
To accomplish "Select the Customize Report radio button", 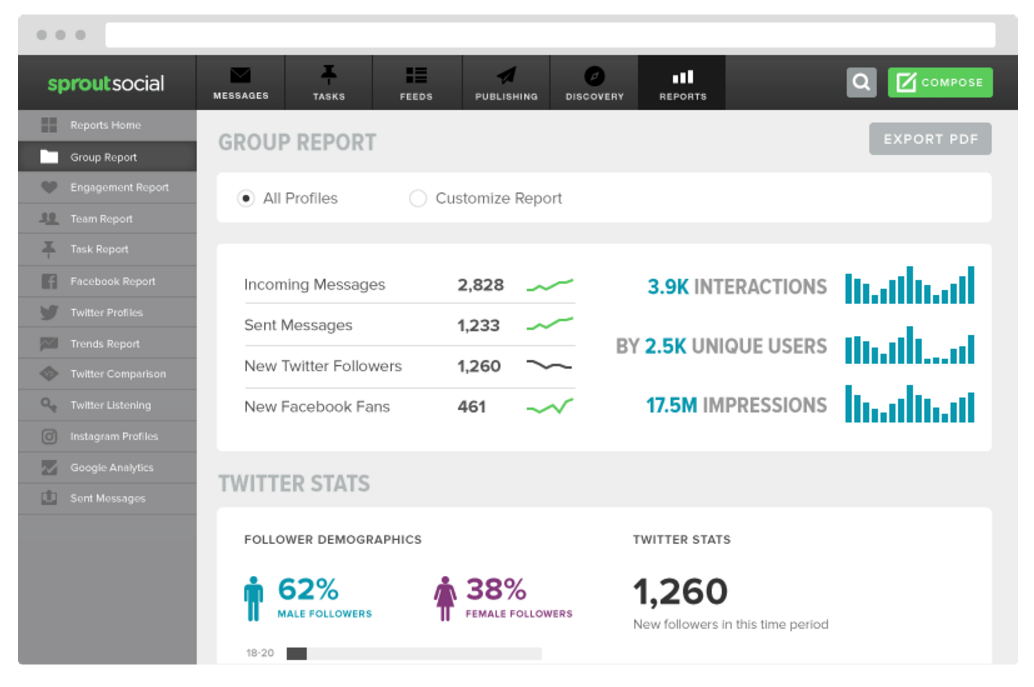I will tap(417, 198).
